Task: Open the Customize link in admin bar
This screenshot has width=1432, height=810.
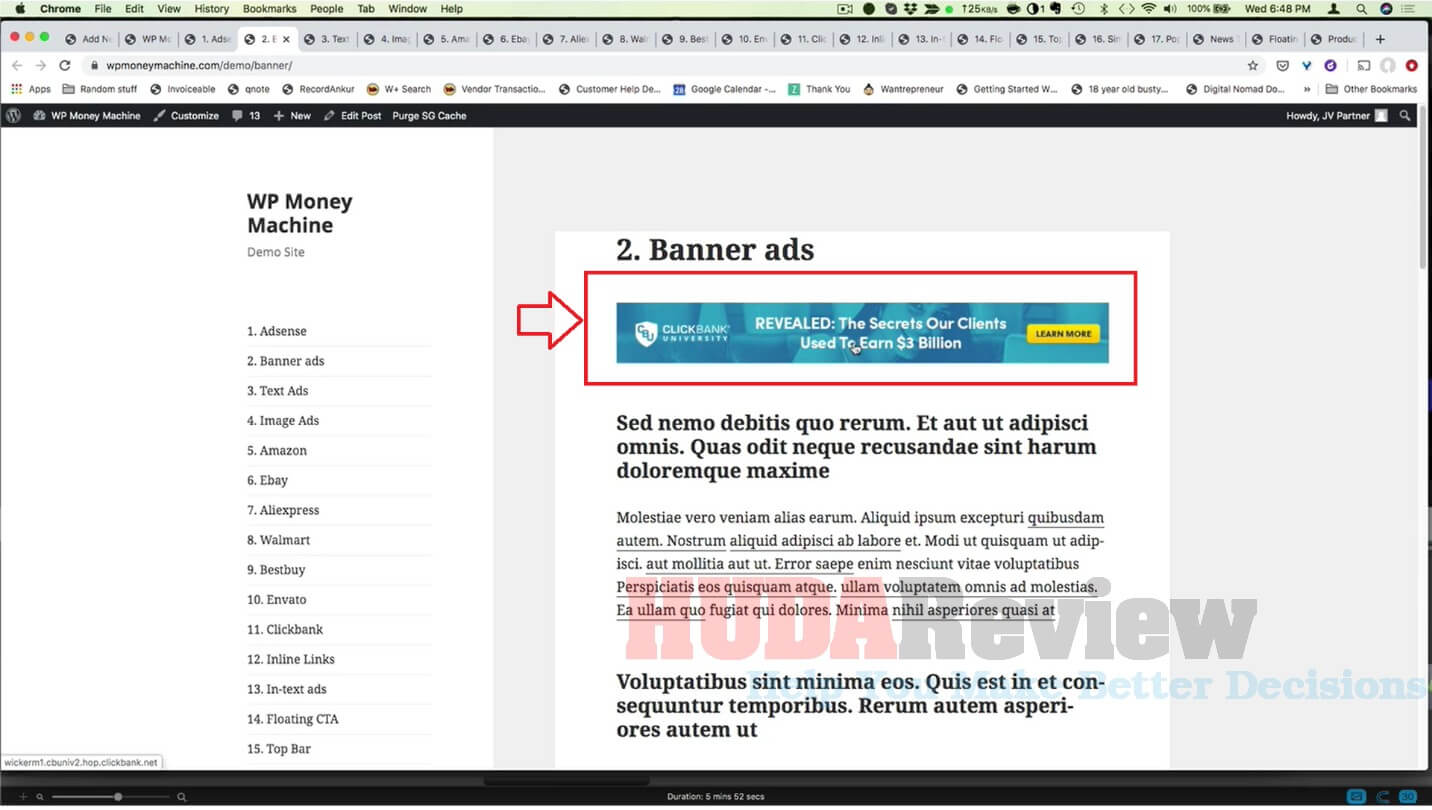Action: coord(186,115)
